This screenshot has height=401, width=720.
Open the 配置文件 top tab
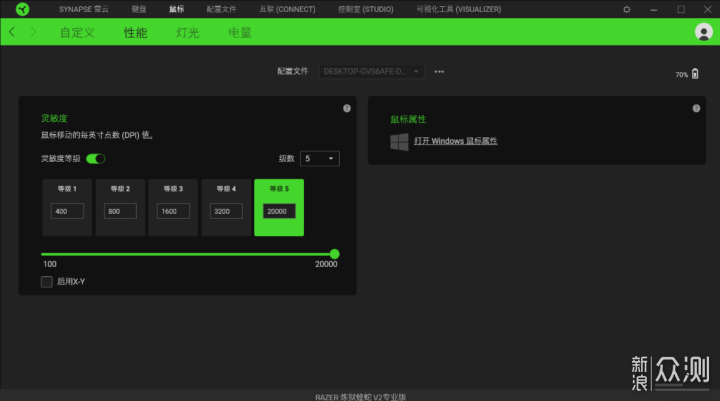click(x=221, y=9)
